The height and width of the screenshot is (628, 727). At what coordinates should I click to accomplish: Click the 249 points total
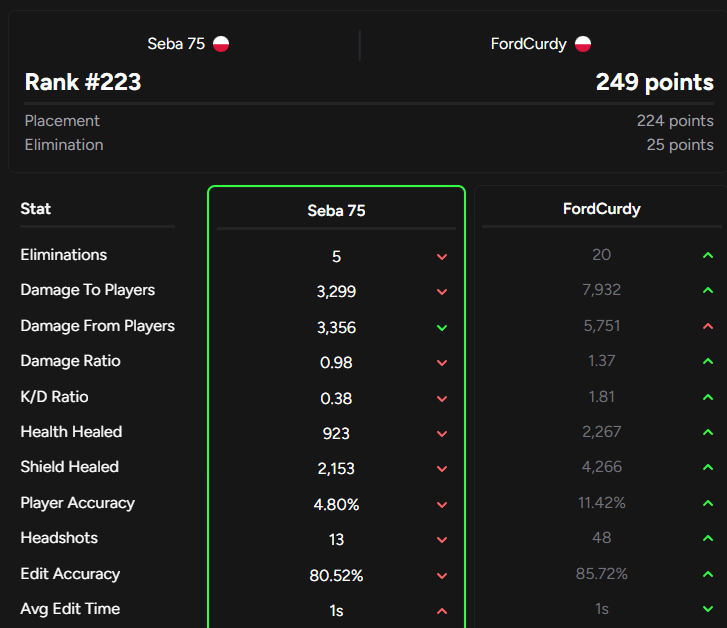tap(654, 82)
